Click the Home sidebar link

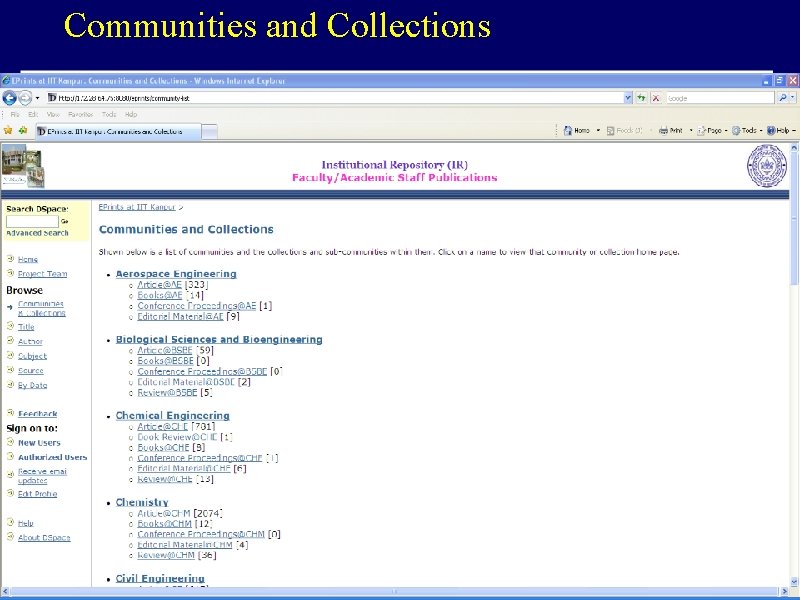pyautogui.click(x=28, y=259)
